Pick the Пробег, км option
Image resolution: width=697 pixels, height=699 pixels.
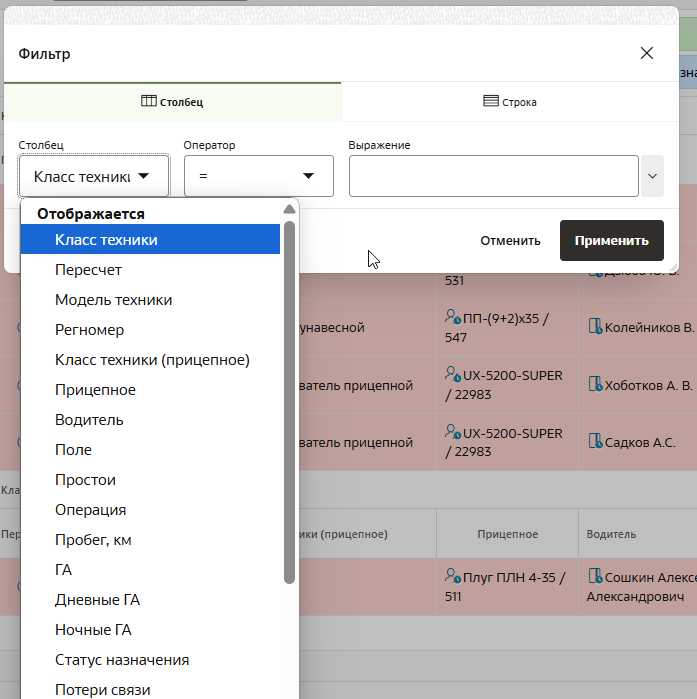coord(93,540)
